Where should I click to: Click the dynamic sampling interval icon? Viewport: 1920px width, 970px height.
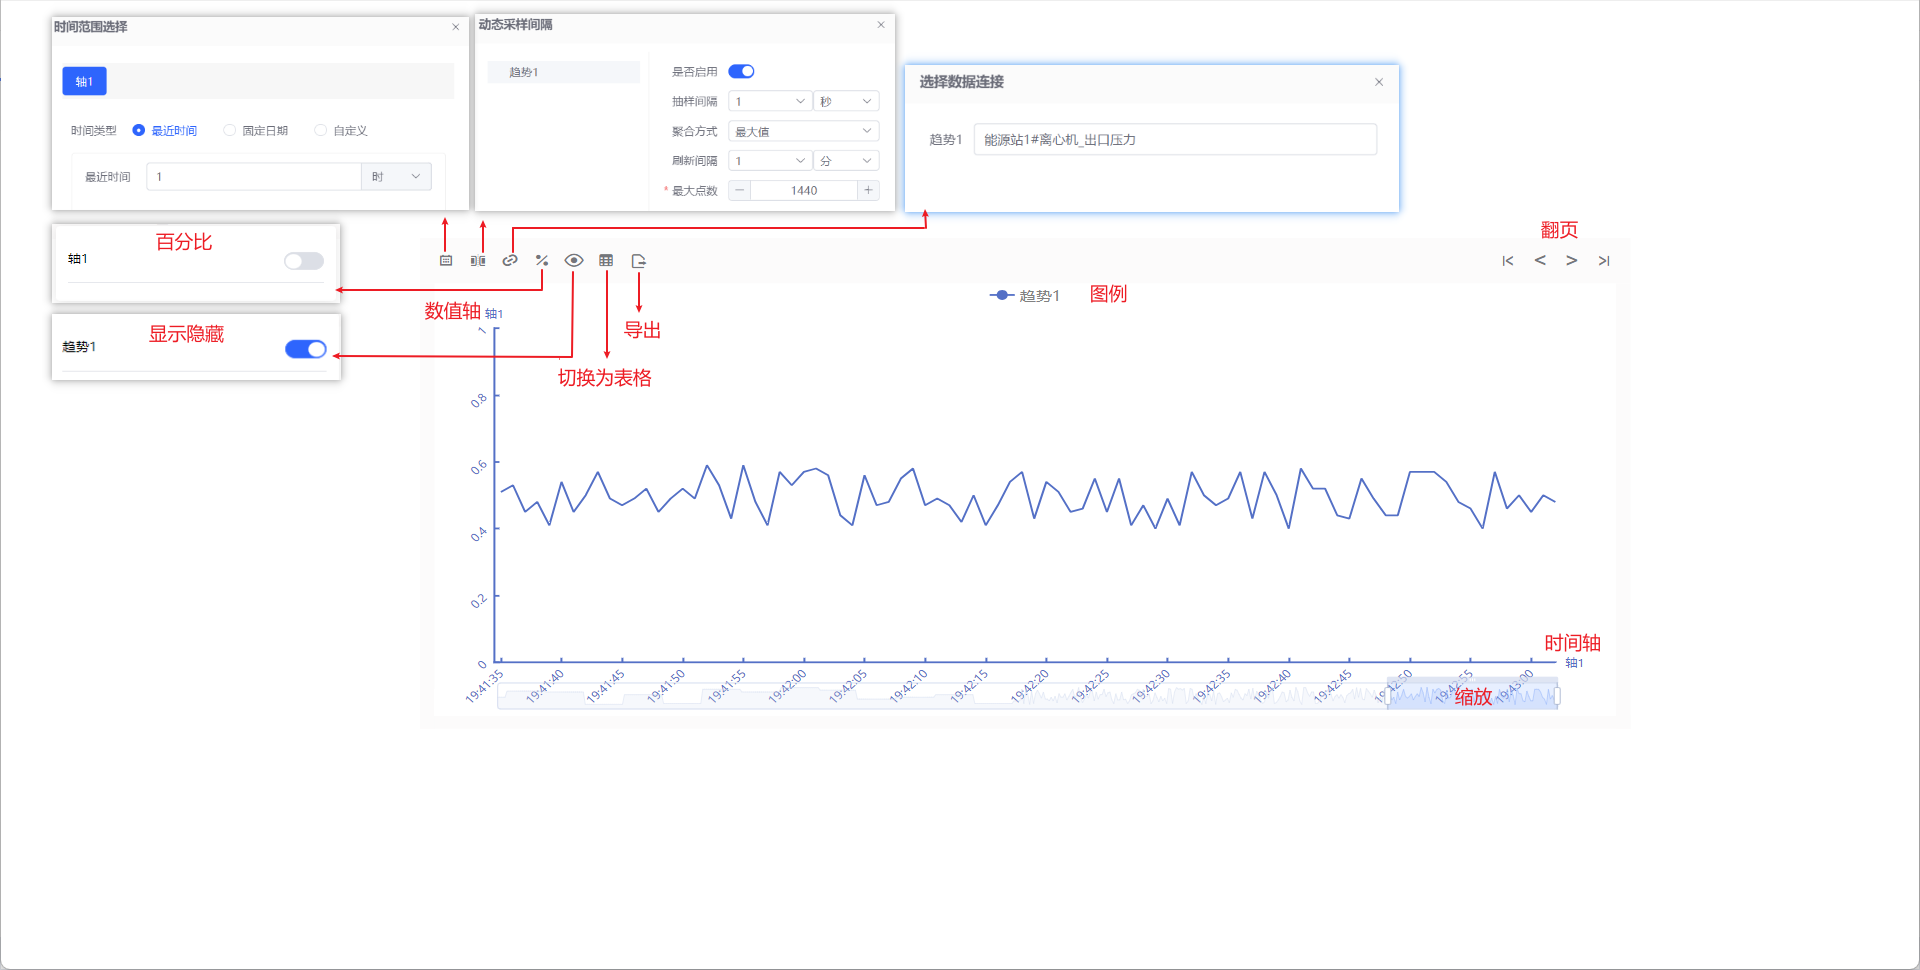tap(478, 261)
